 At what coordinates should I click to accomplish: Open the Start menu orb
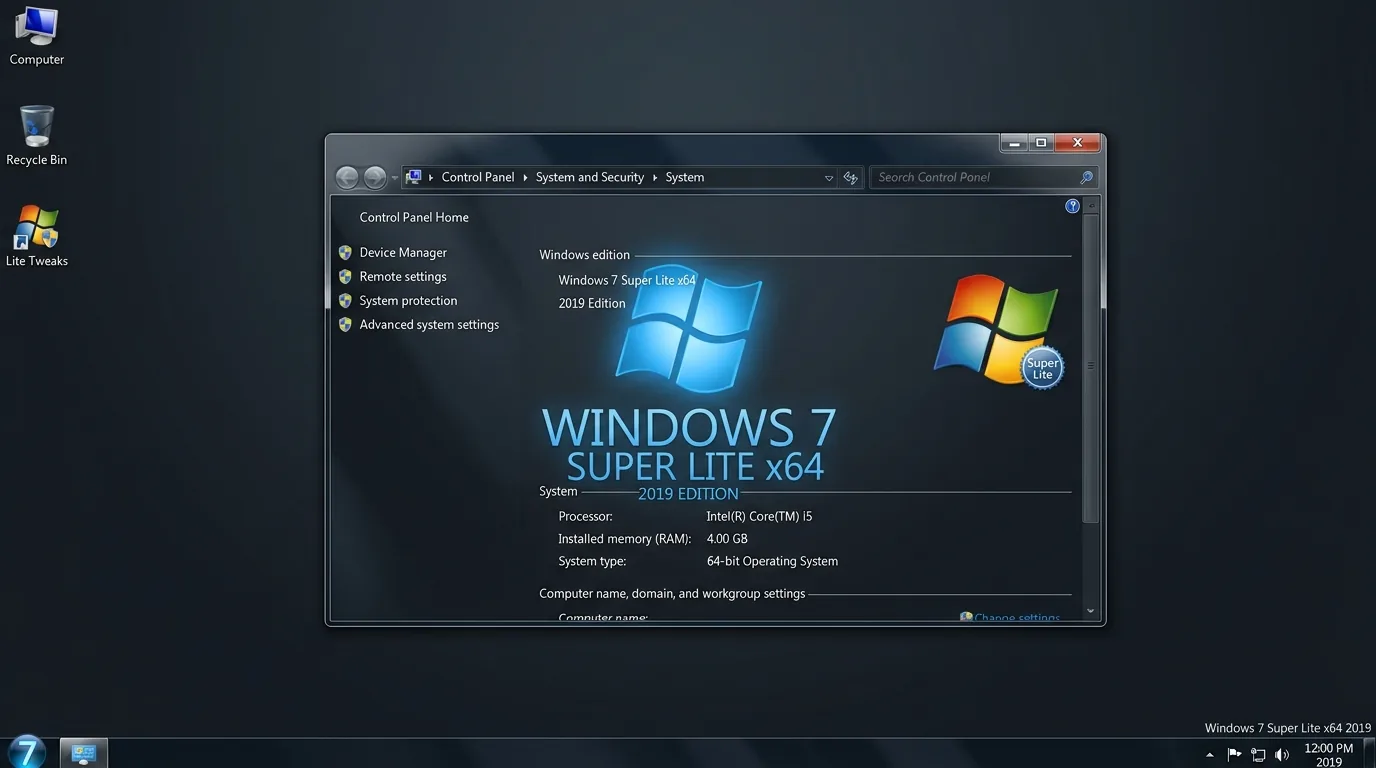click(x=26, y=751)
